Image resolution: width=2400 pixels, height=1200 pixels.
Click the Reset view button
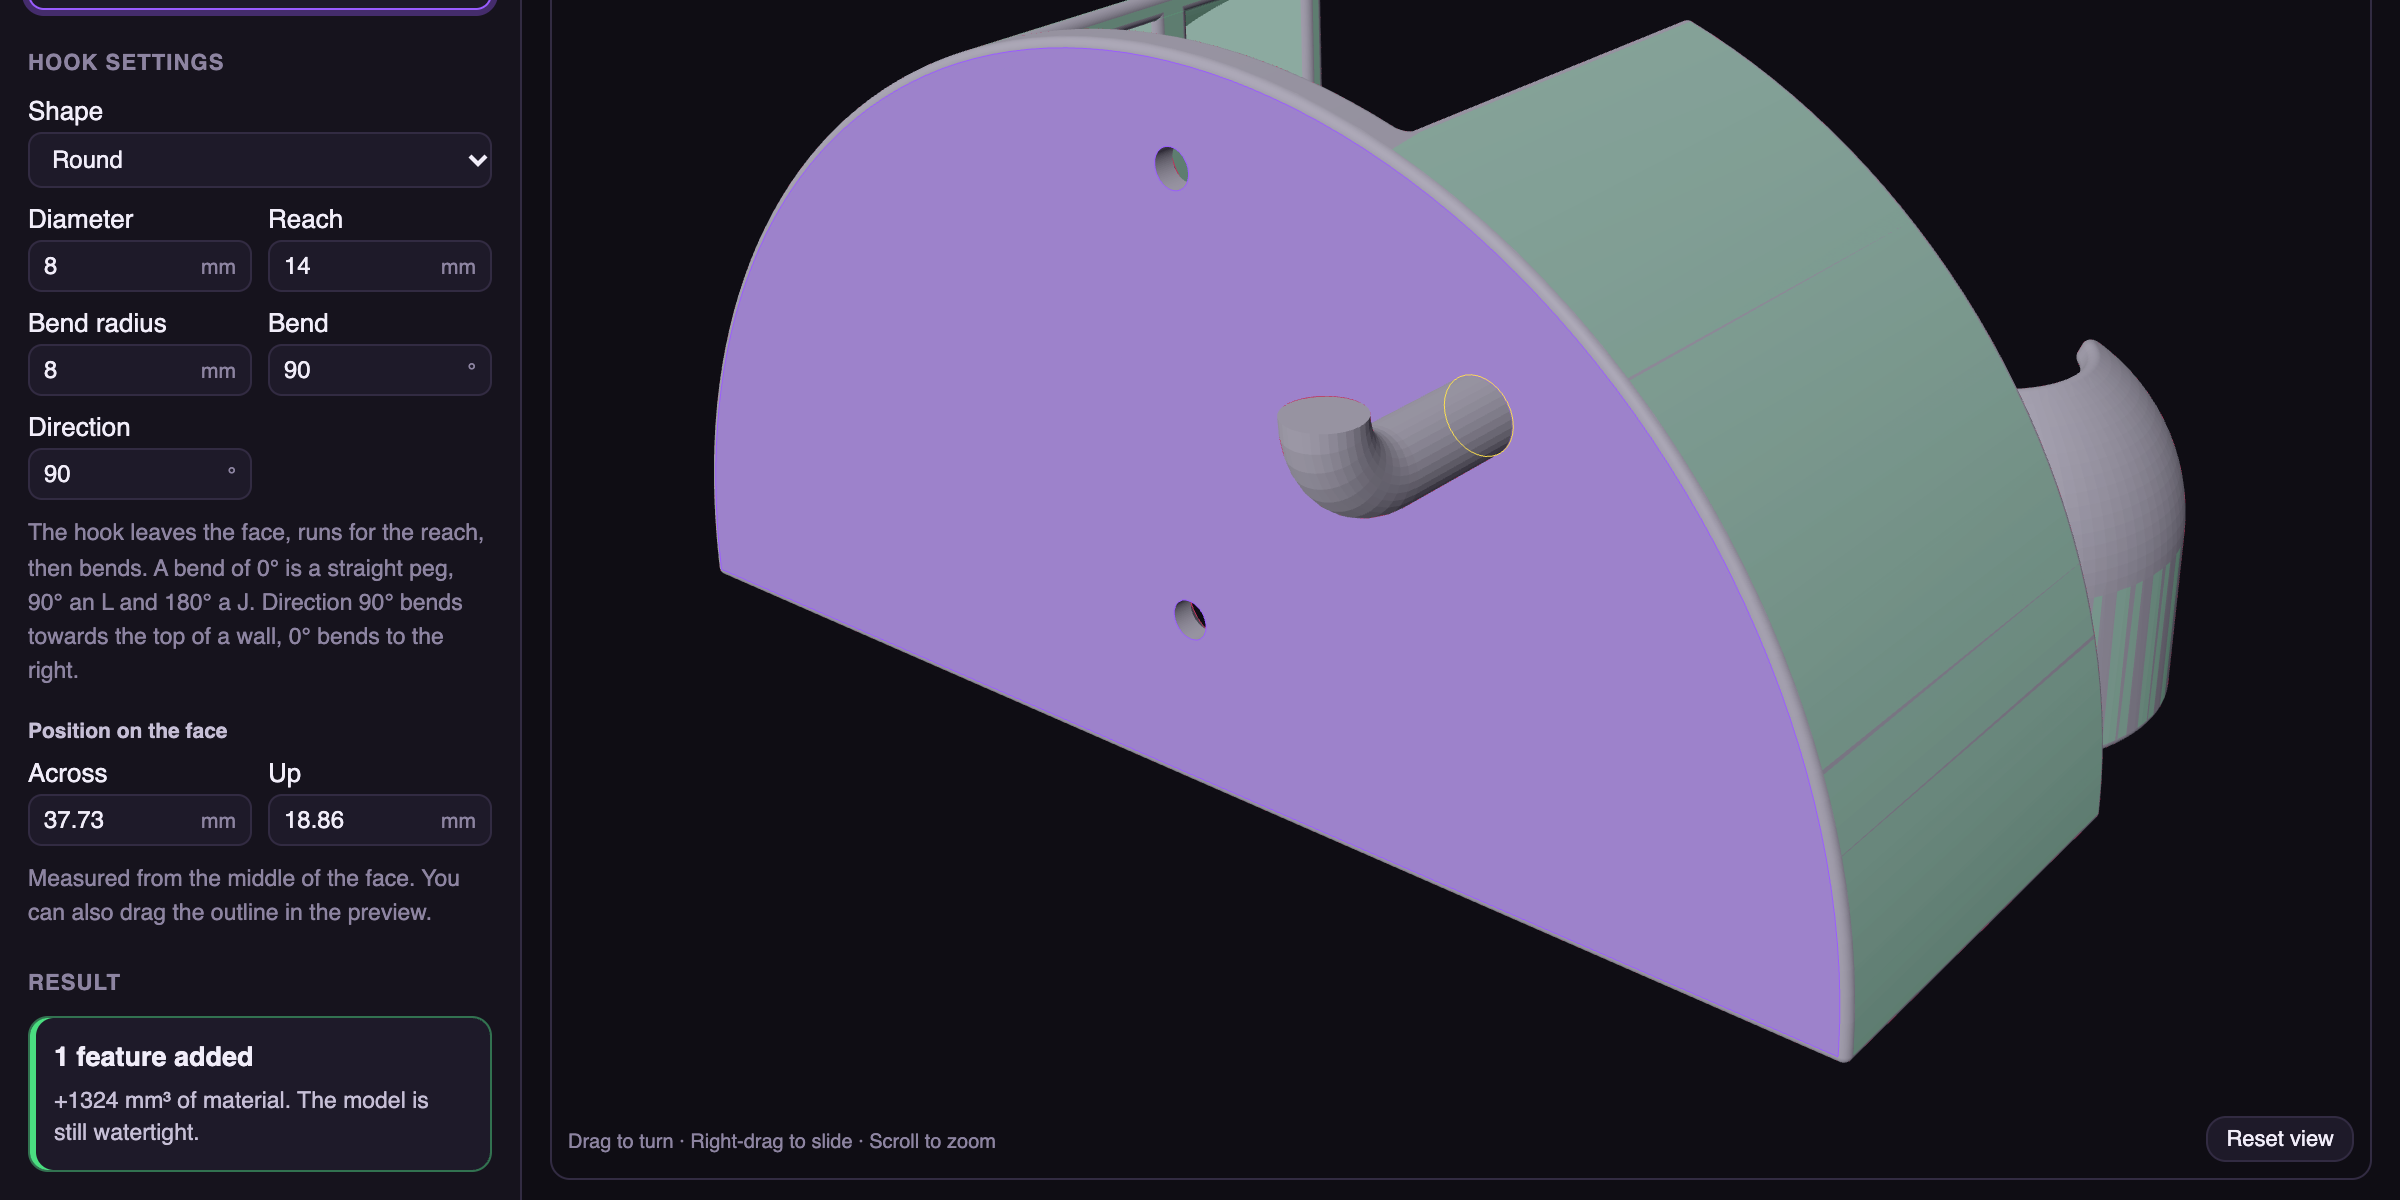[2279, 1139]
